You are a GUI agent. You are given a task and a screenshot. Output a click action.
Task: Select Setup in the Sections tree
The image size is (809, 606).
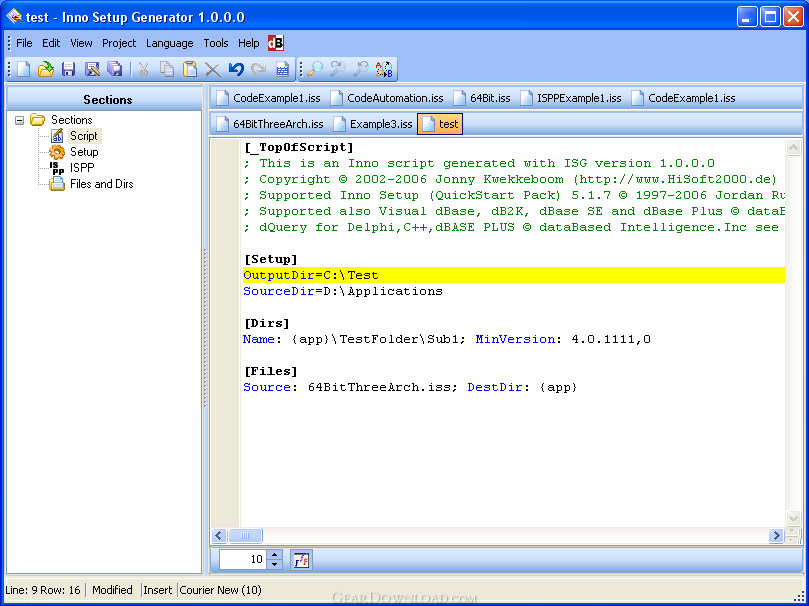click(x=84, y=152)
